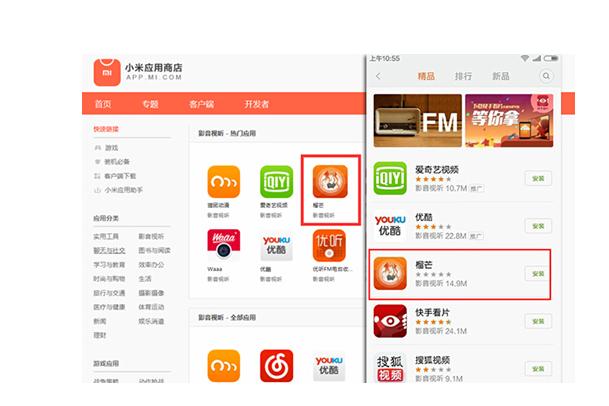
Task: Open the FM radio banner
Action: [418, 120]
